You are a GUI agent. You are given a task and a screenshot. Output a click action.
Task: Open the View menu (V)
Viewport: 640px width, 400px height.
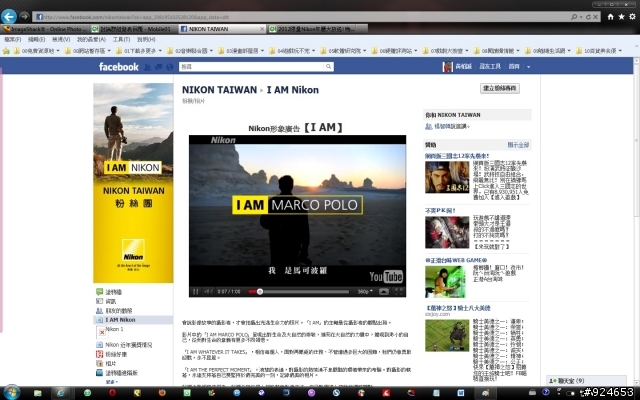click(61, 40)
